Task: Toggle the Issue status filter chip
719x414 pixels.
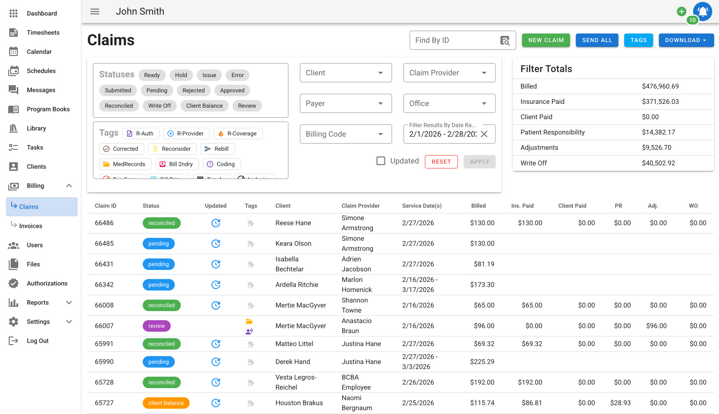Action: click(x=209, y=75)
